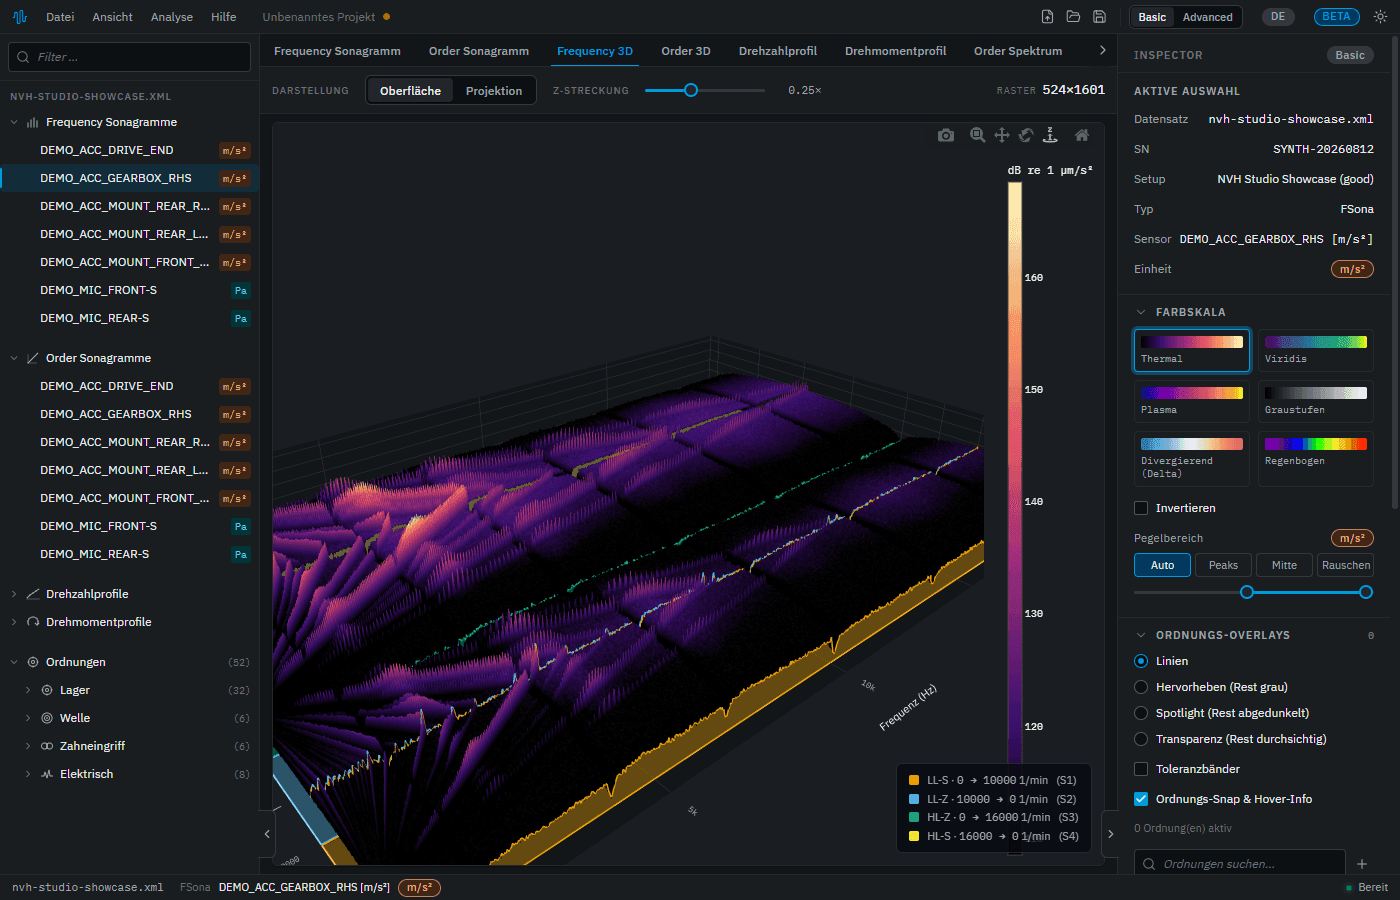Click the Elektrisch waveform icon
1400x900 pixels.
(47, 774)
